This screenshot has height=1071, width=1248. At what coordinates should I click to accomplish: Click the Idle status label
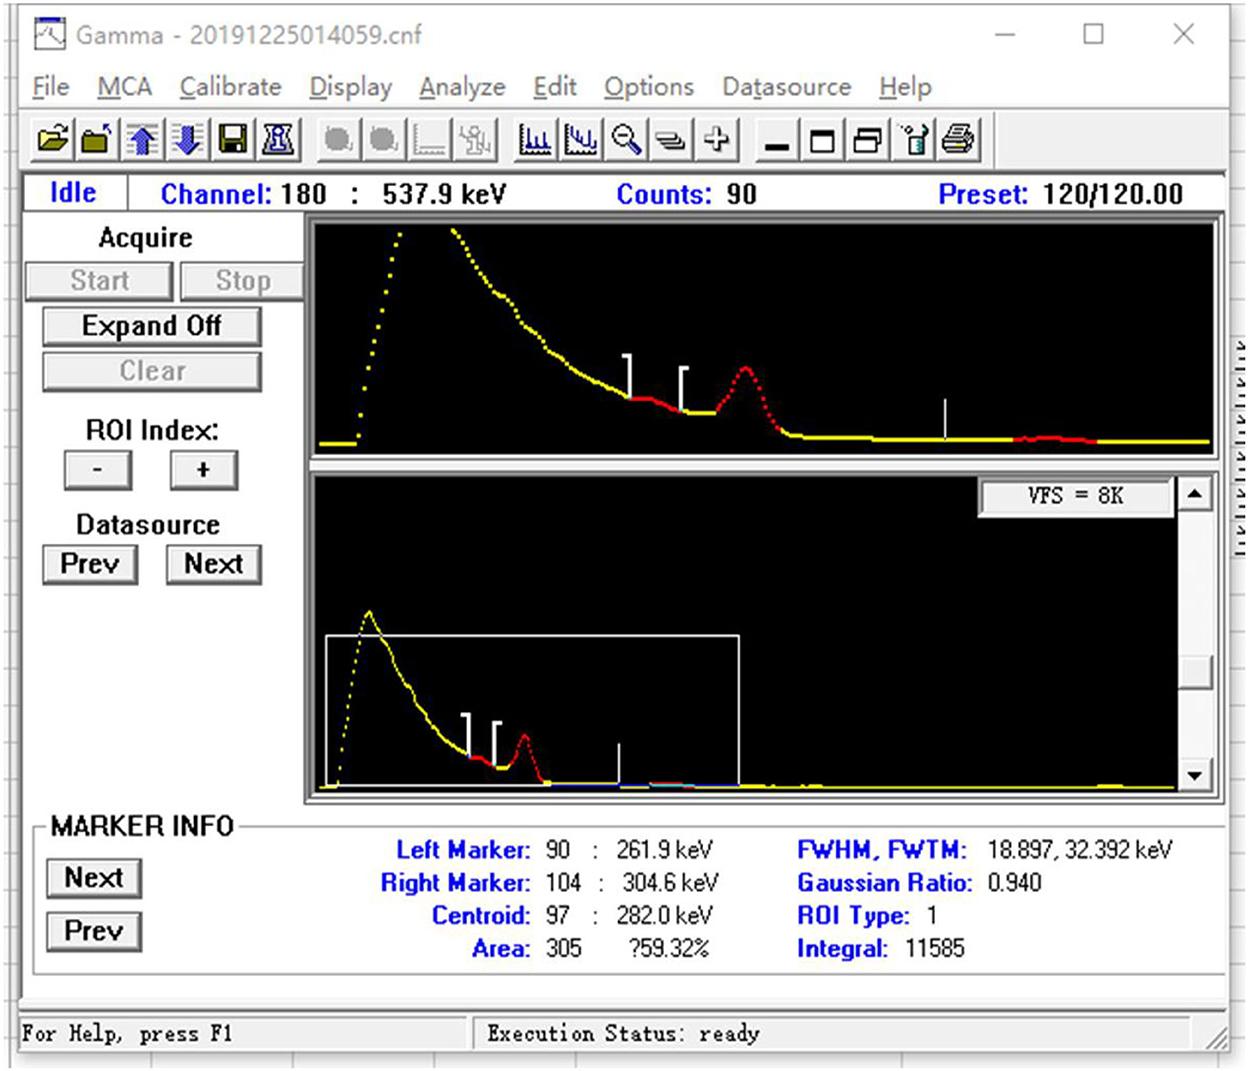(x=74, y=193)
